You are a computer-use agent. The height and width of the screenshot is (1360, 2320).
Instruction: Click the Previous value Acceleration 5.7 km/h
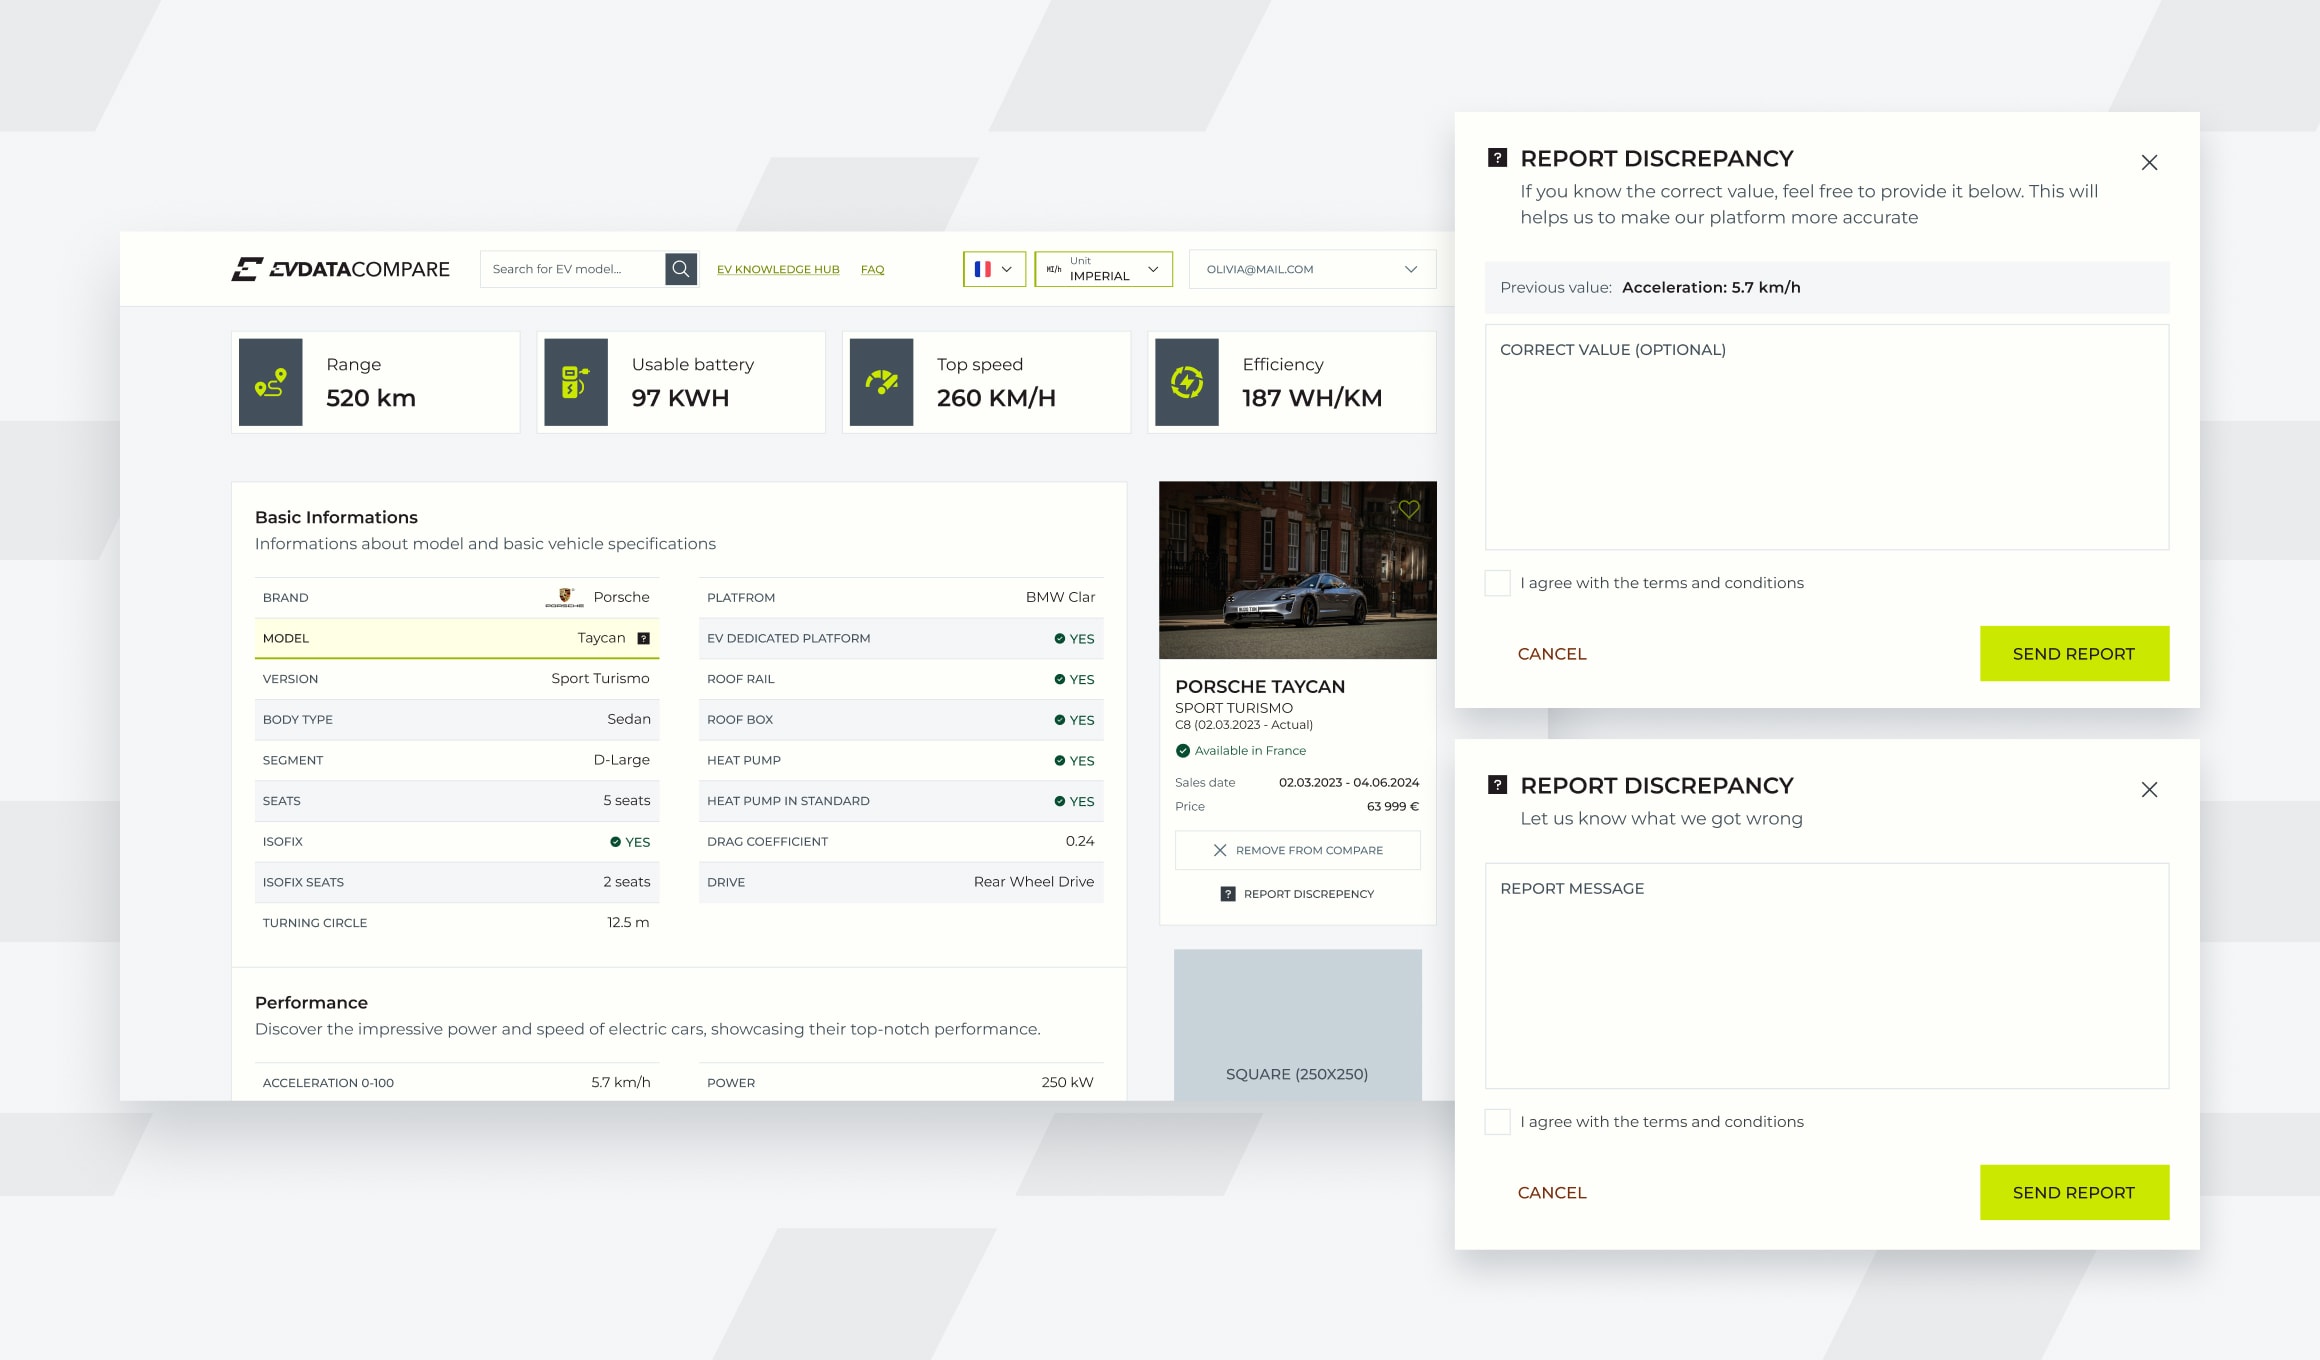click(1711, 287)
